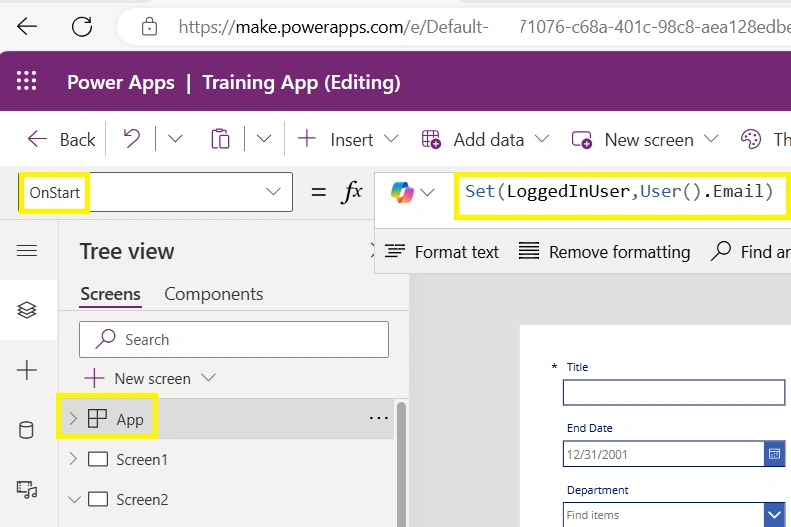Expand the undo options dropdown
Screen dimensions: 791x527
[x=175, y=138]
